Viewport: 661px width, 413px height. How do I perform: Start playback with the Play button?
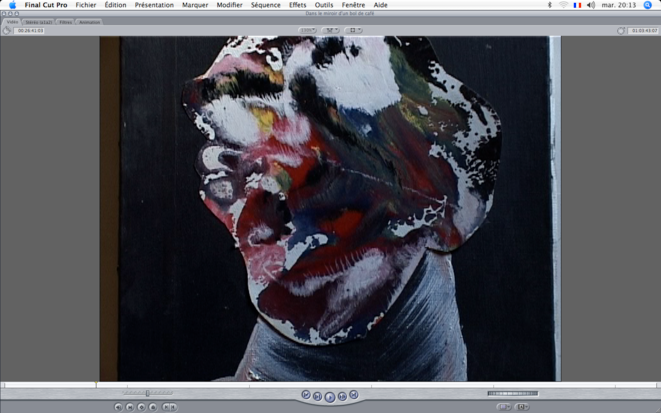pos(330,397)
